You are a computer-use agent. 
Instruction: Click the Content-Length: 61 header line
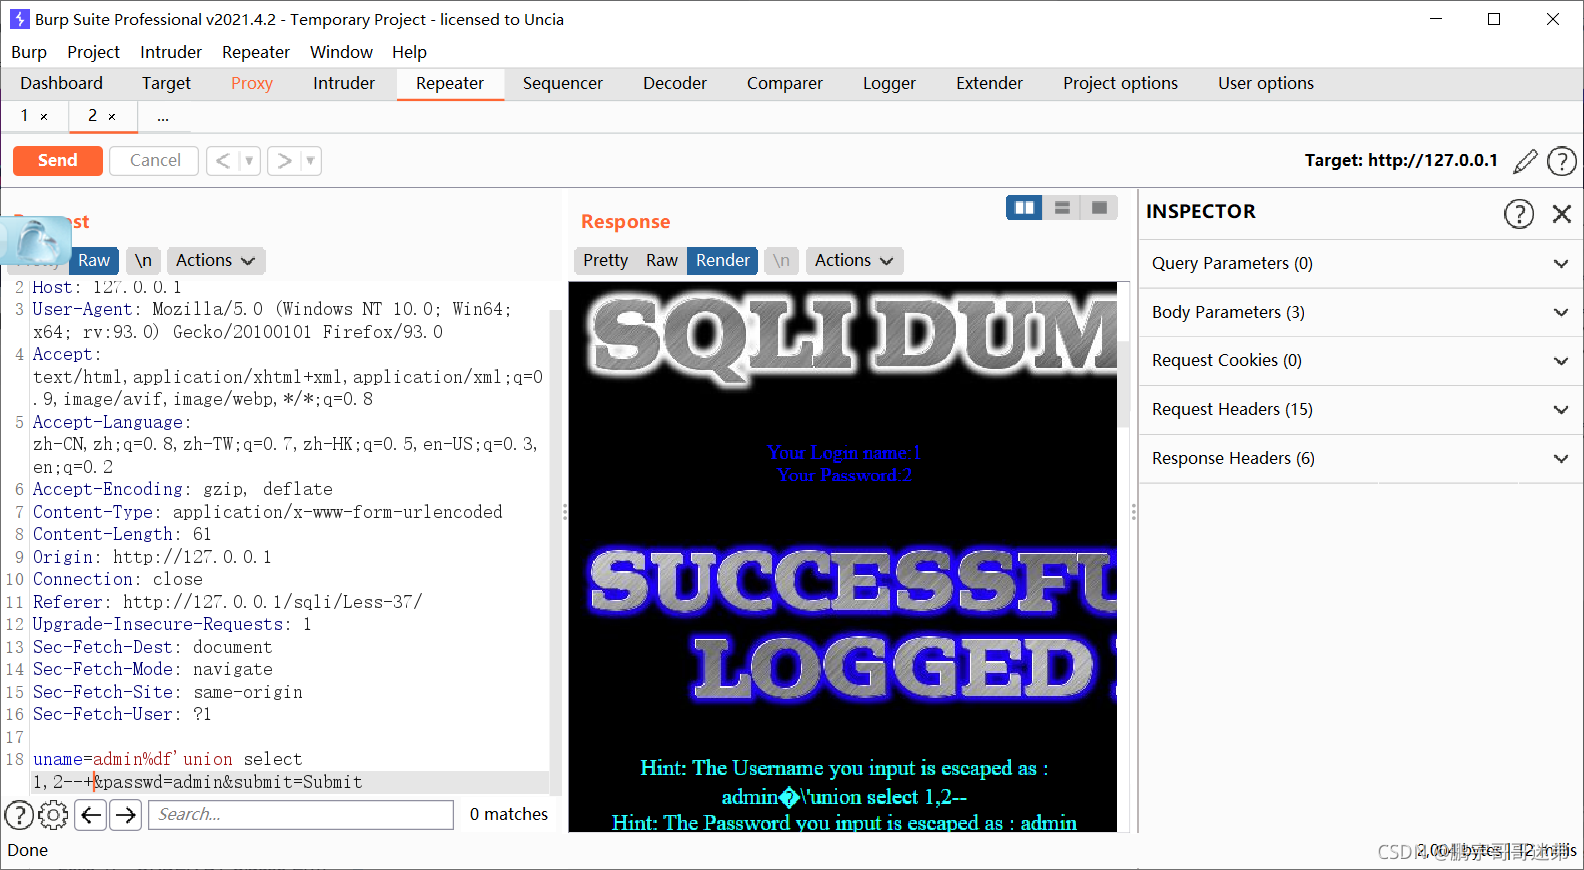[122, 534]
